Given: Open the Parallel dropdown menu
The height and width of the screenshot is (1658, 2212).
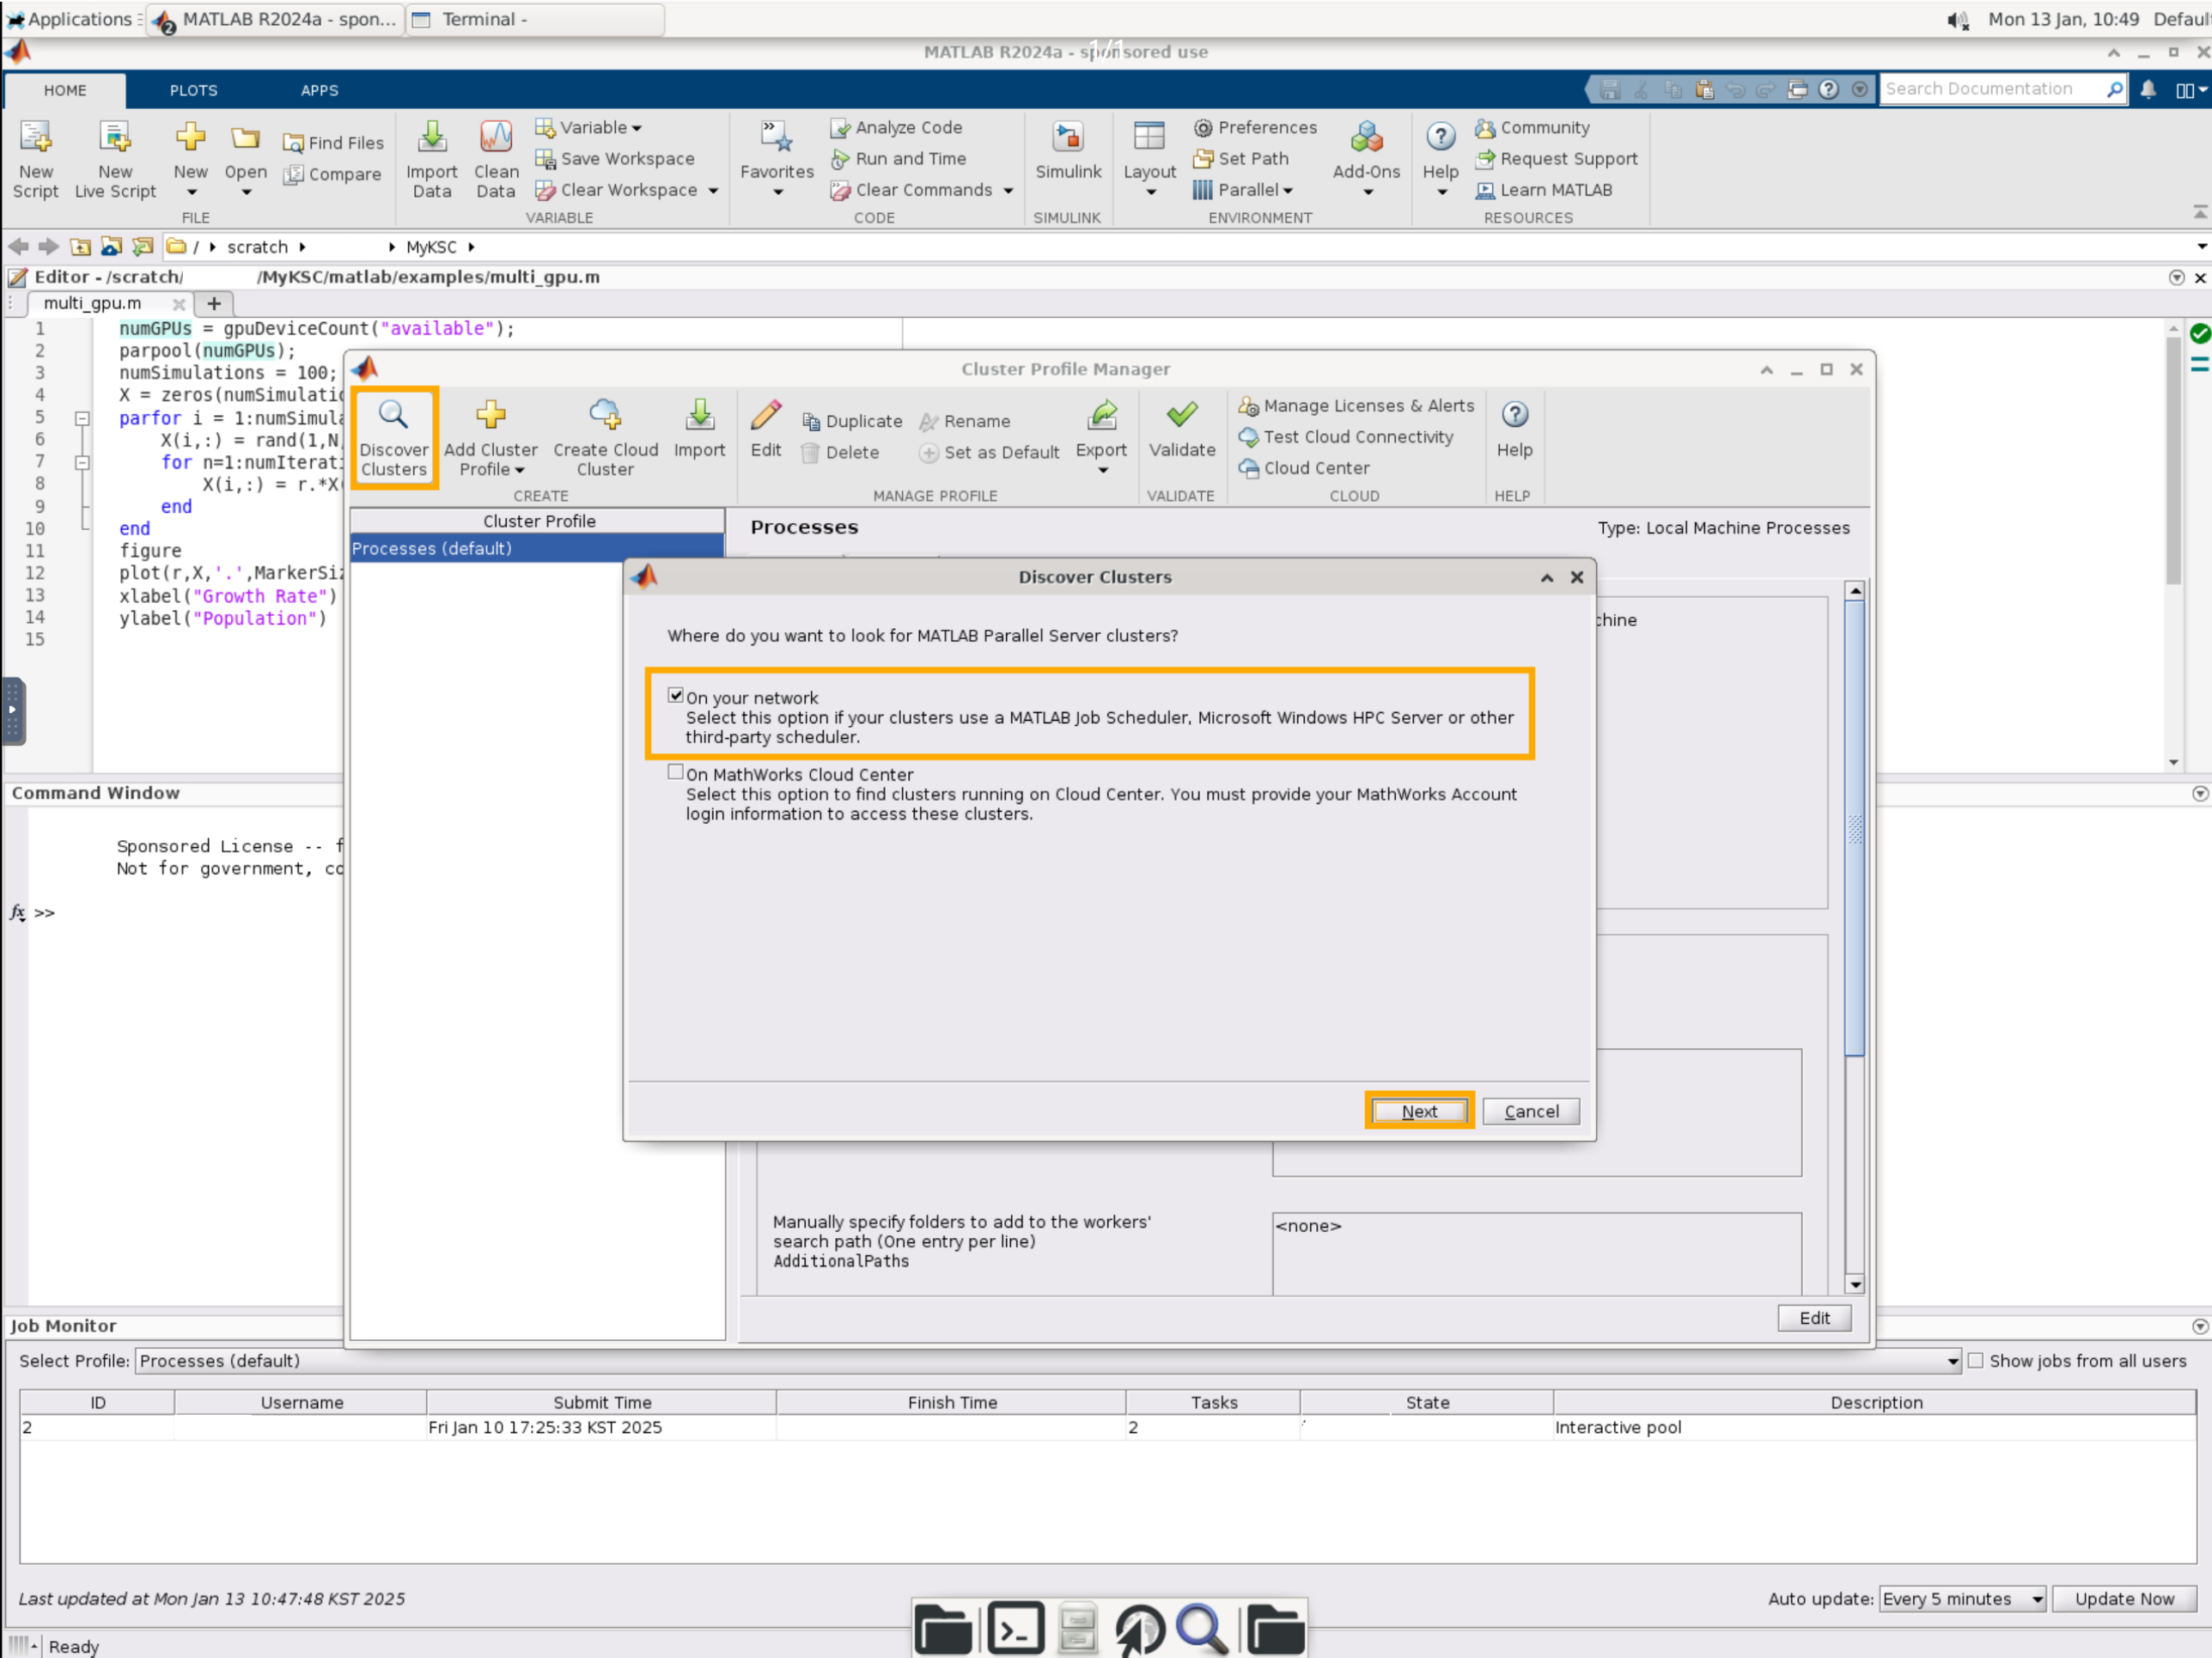Looking at the screenshot, I should [1243, 190].
